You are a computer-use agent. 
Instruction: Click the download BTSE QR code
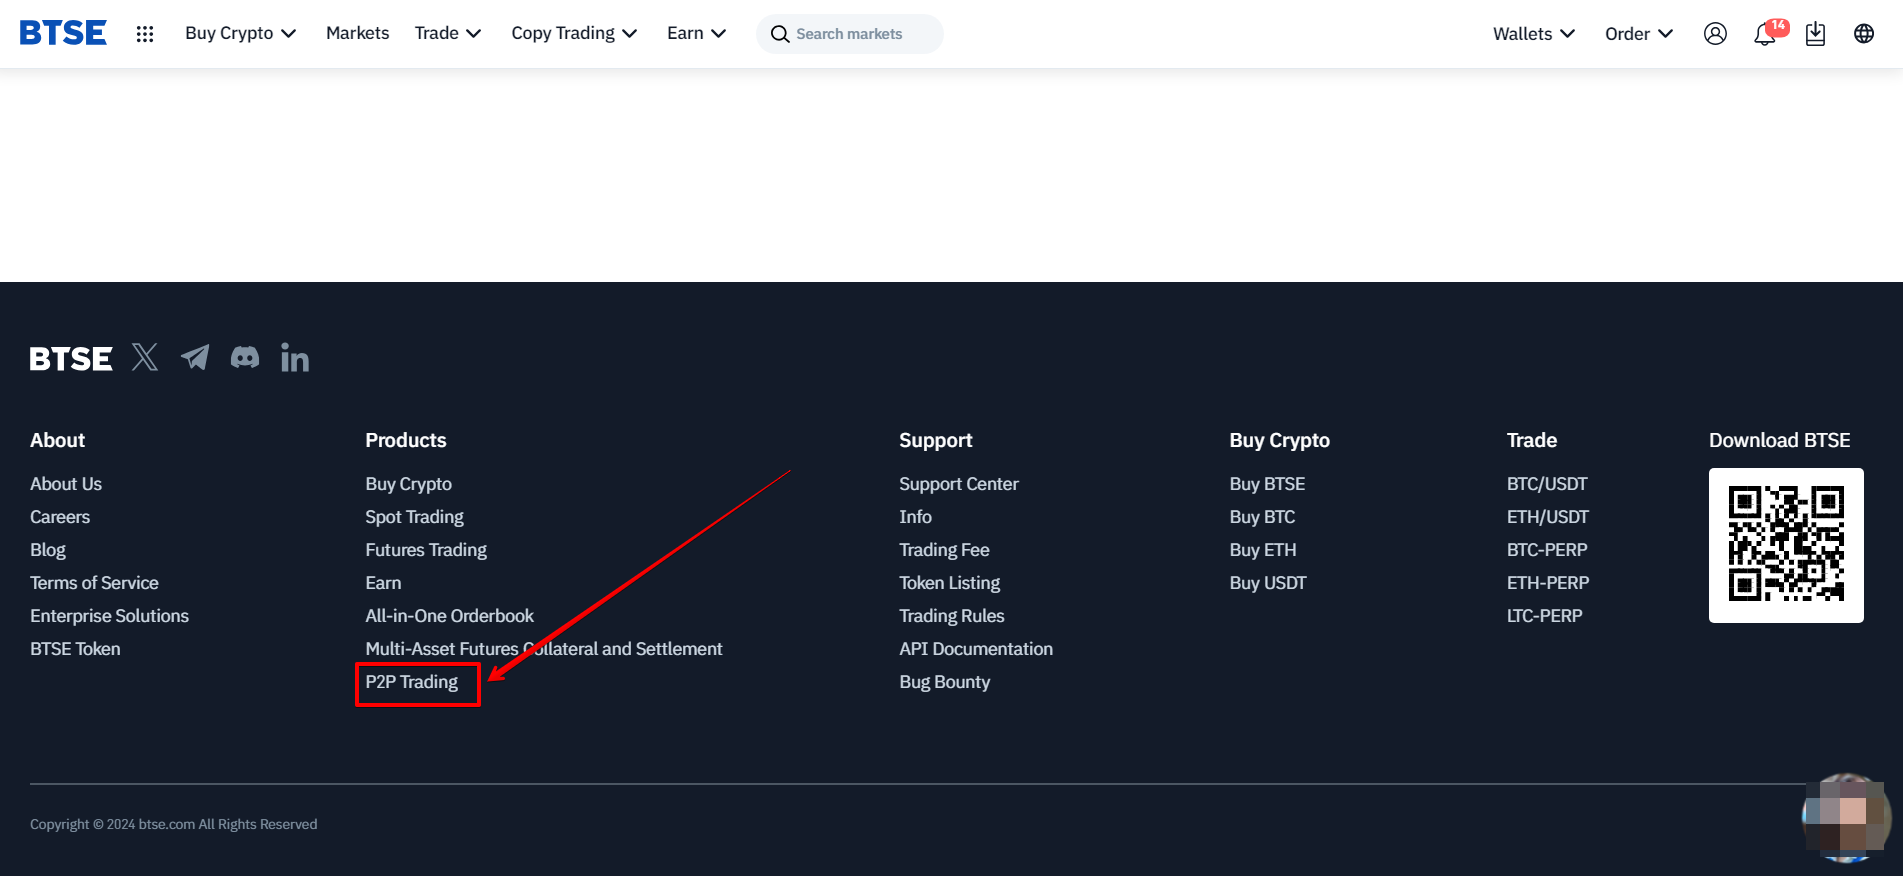coord(1786,545)
